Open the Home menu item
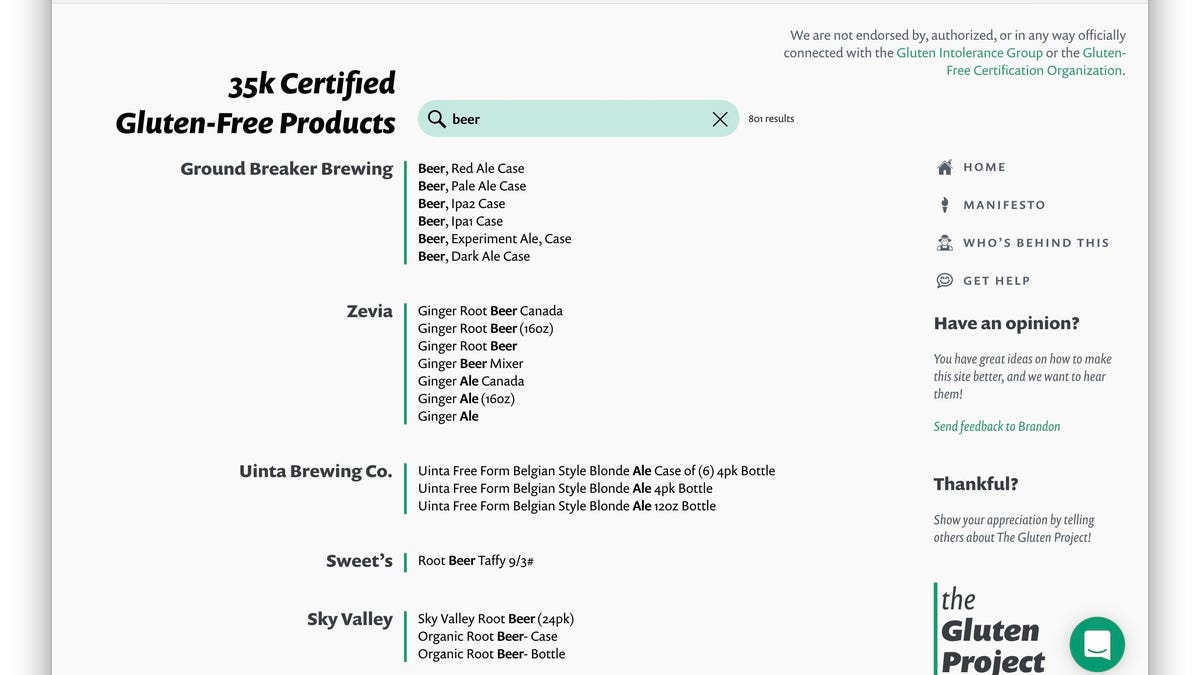The image size is (1200, 675). click(984, 168)
